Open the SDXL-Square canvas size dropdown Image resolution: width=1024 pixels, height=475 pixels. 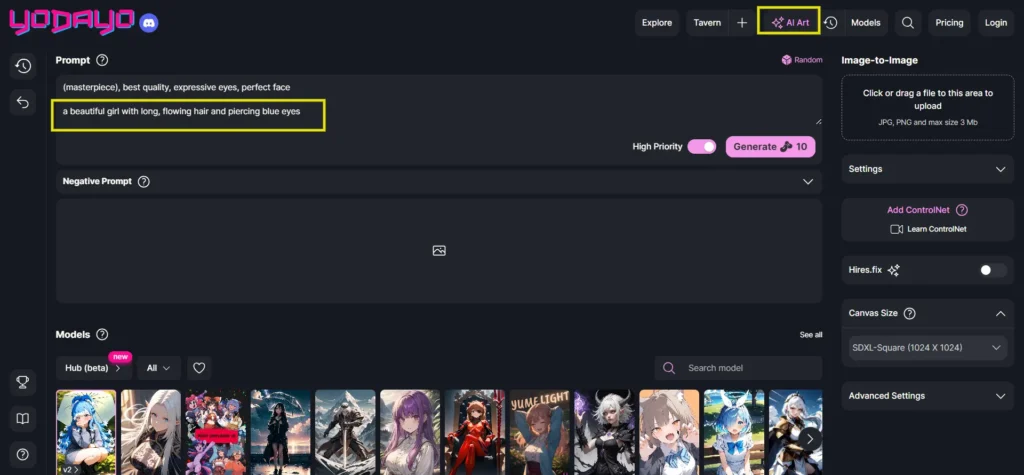pos(927,348)
